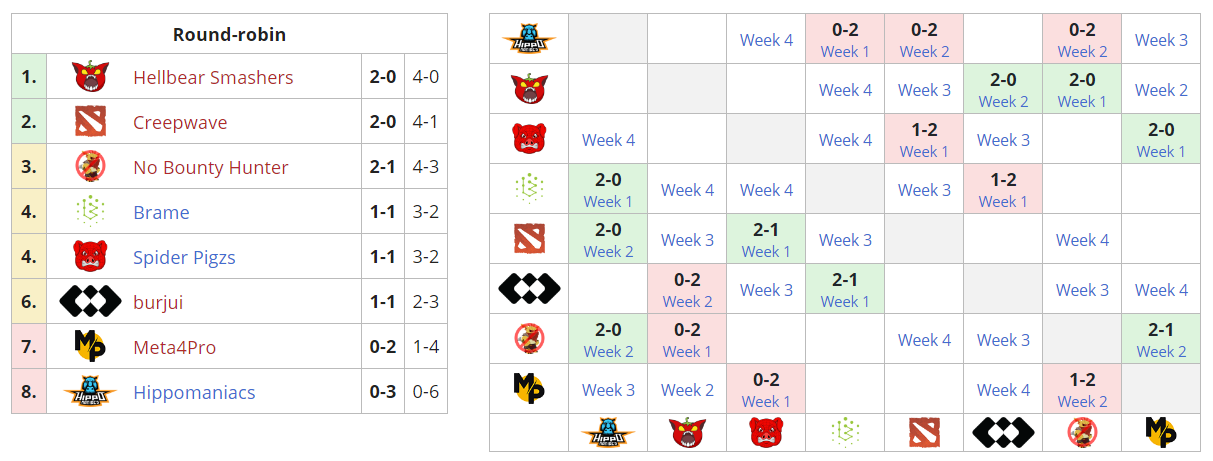Open the Hellbear Smashers team name link

[x=213, y=77]
